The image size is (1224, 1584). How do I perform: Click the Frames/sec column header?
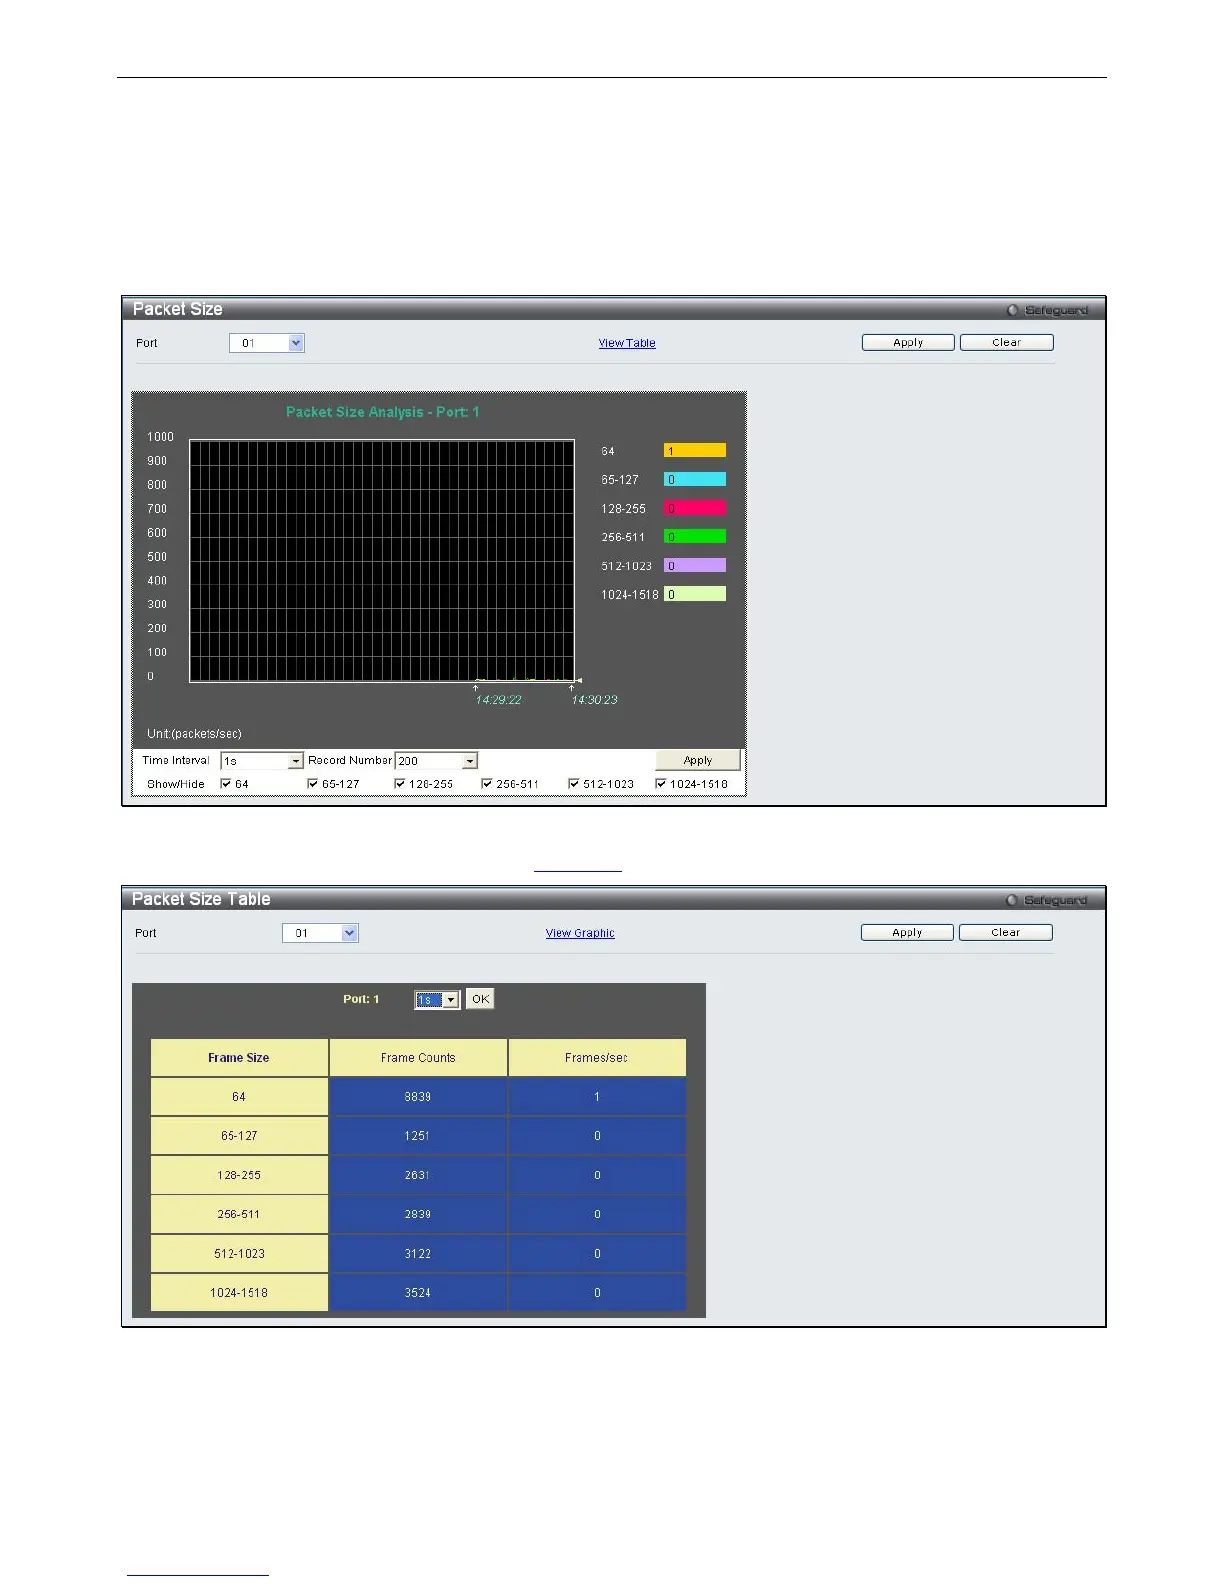[597, 1058]
